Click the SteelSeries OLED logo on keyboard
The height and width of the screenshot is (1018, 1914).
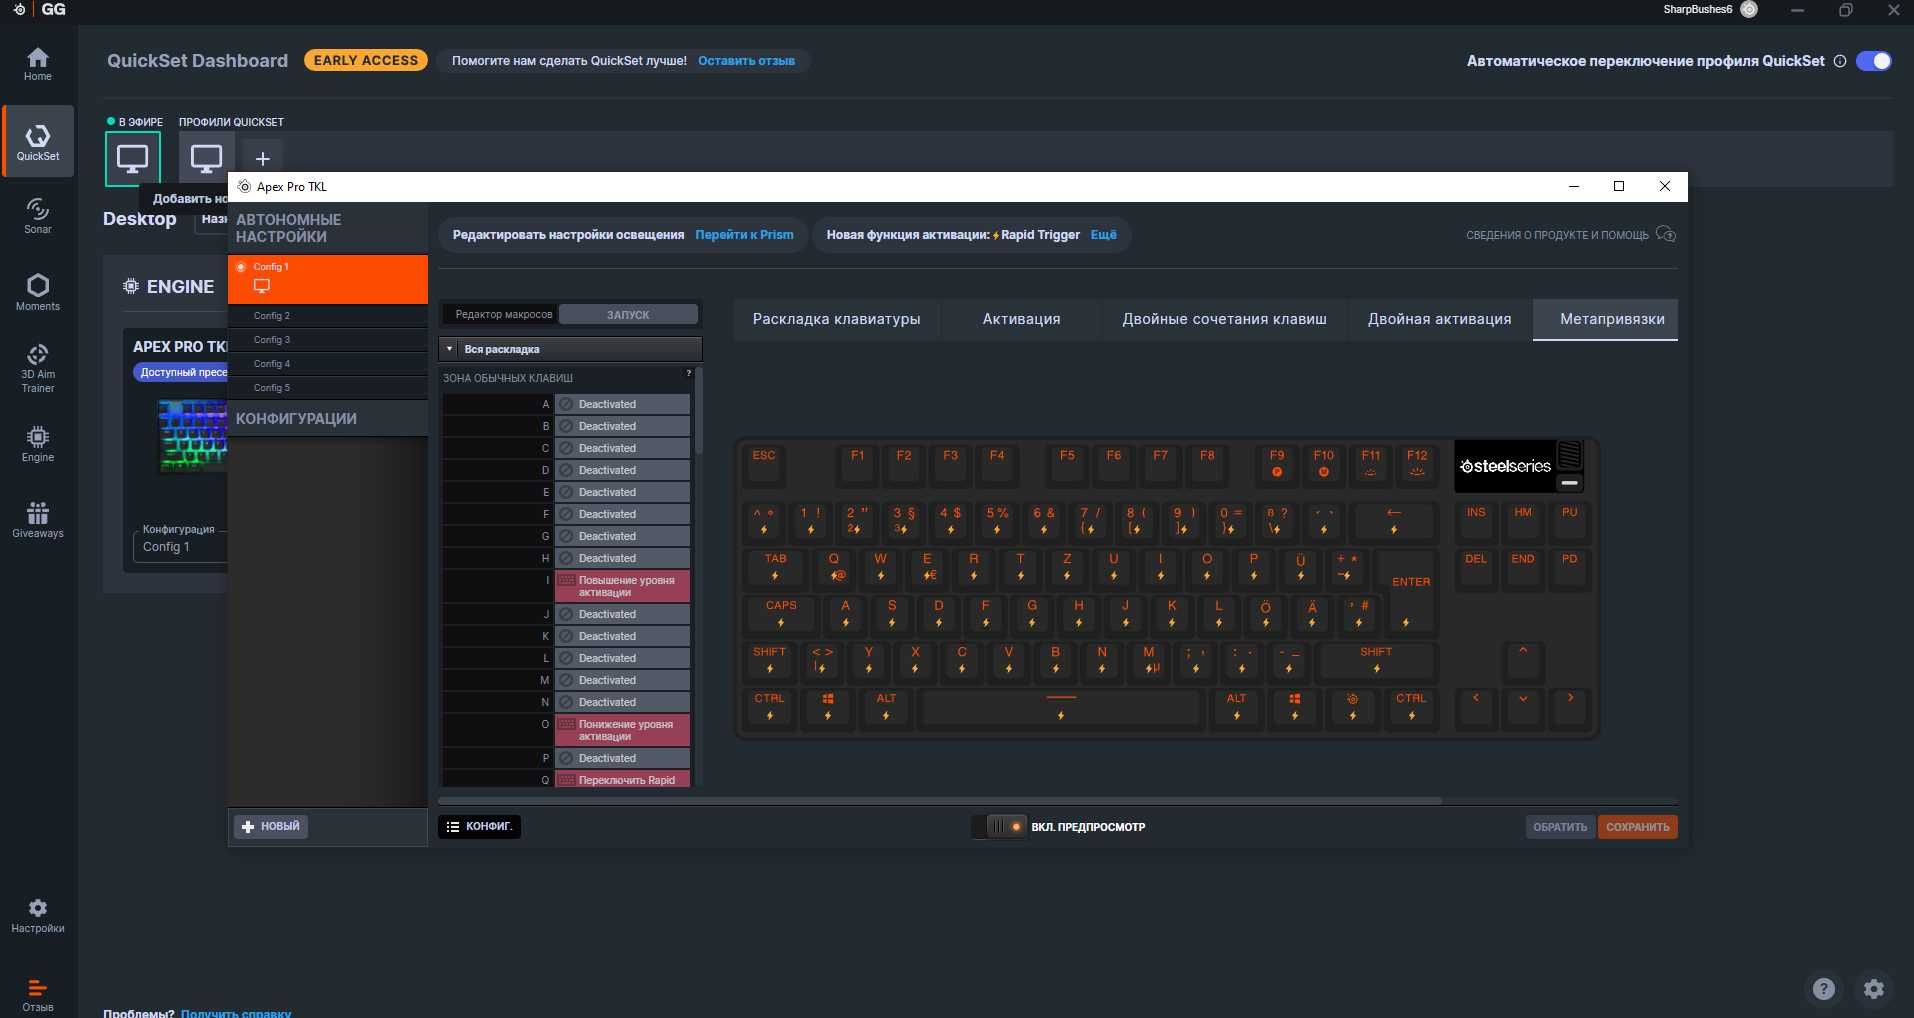point(1505,466)
